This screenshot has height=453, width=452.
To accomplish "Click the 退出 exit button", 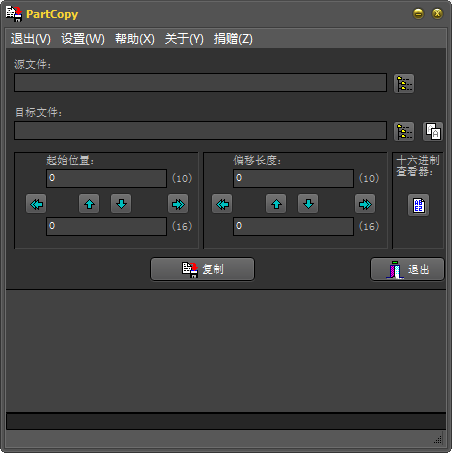I will (x=407, y=269).
